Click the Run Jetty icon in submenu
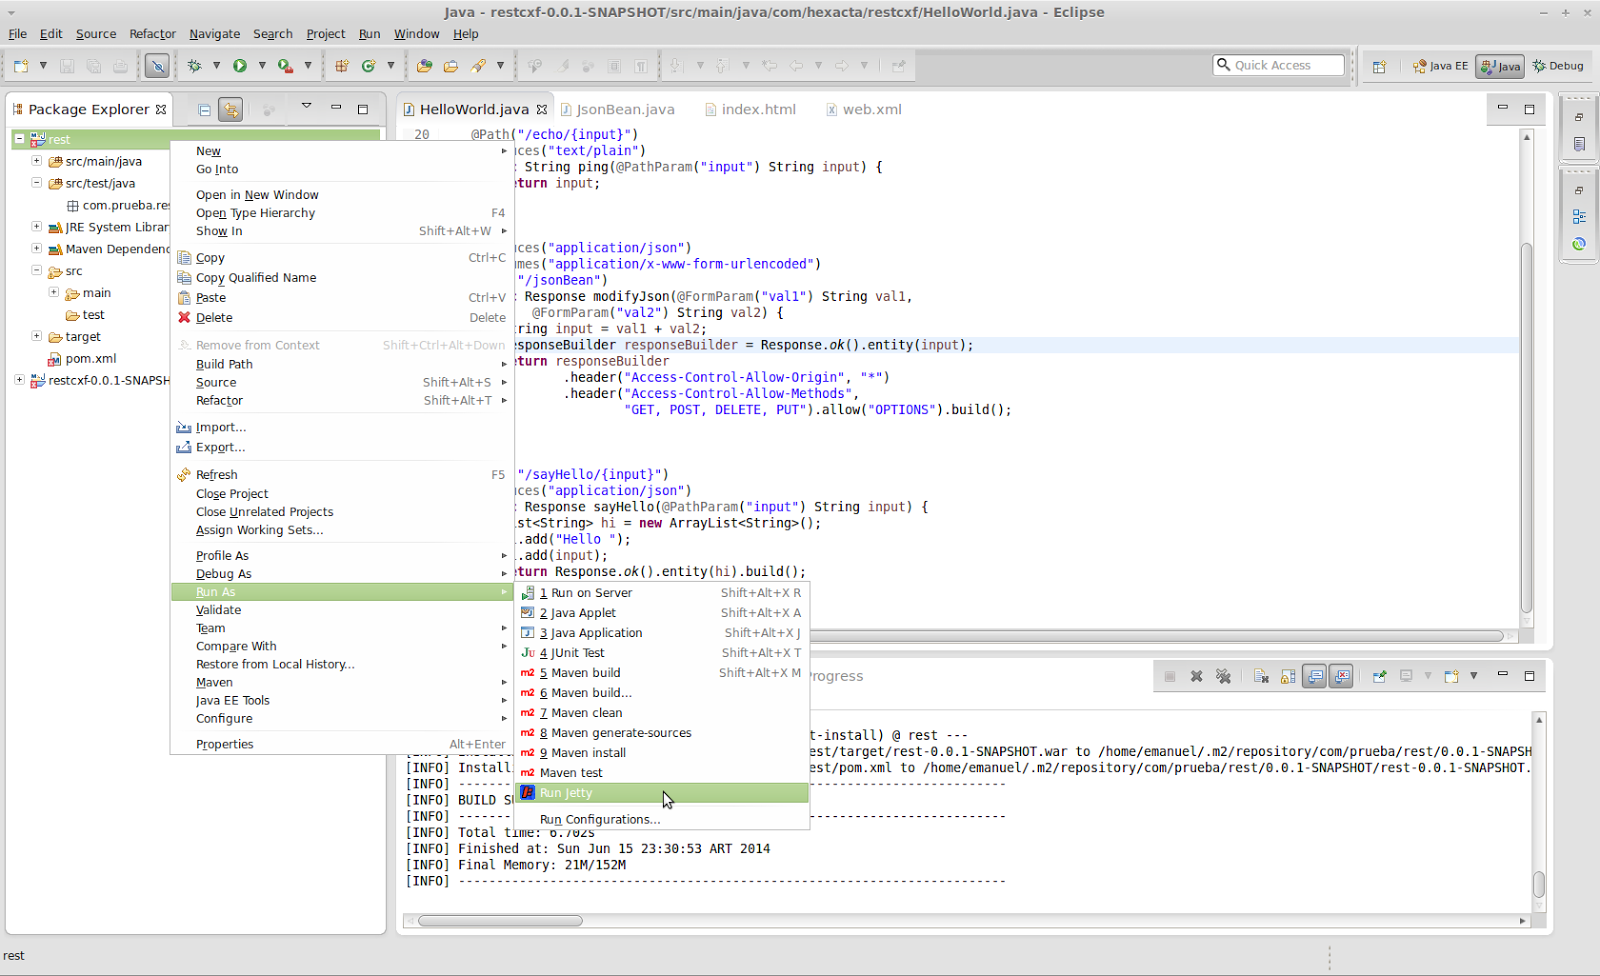This screenshot has width=1600, height=976. 528,792
